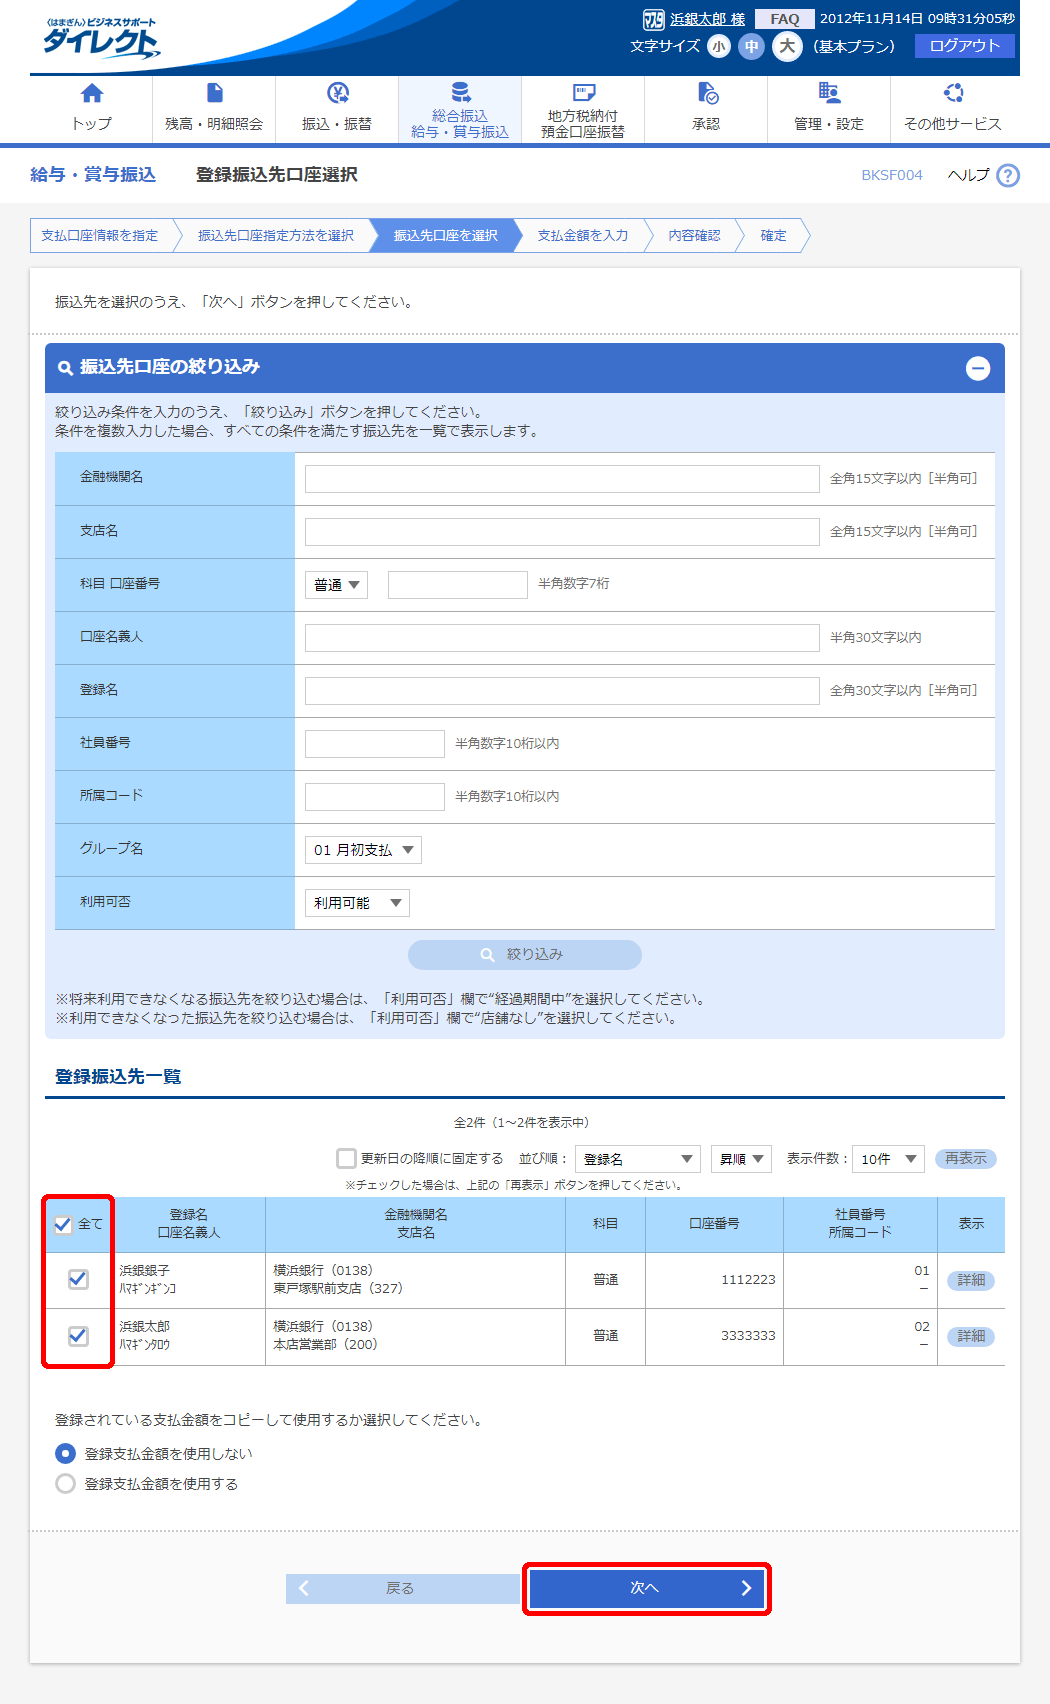Click the 管理・設定 building icon
This screenshot has width=1050, height=1704.
829,94
